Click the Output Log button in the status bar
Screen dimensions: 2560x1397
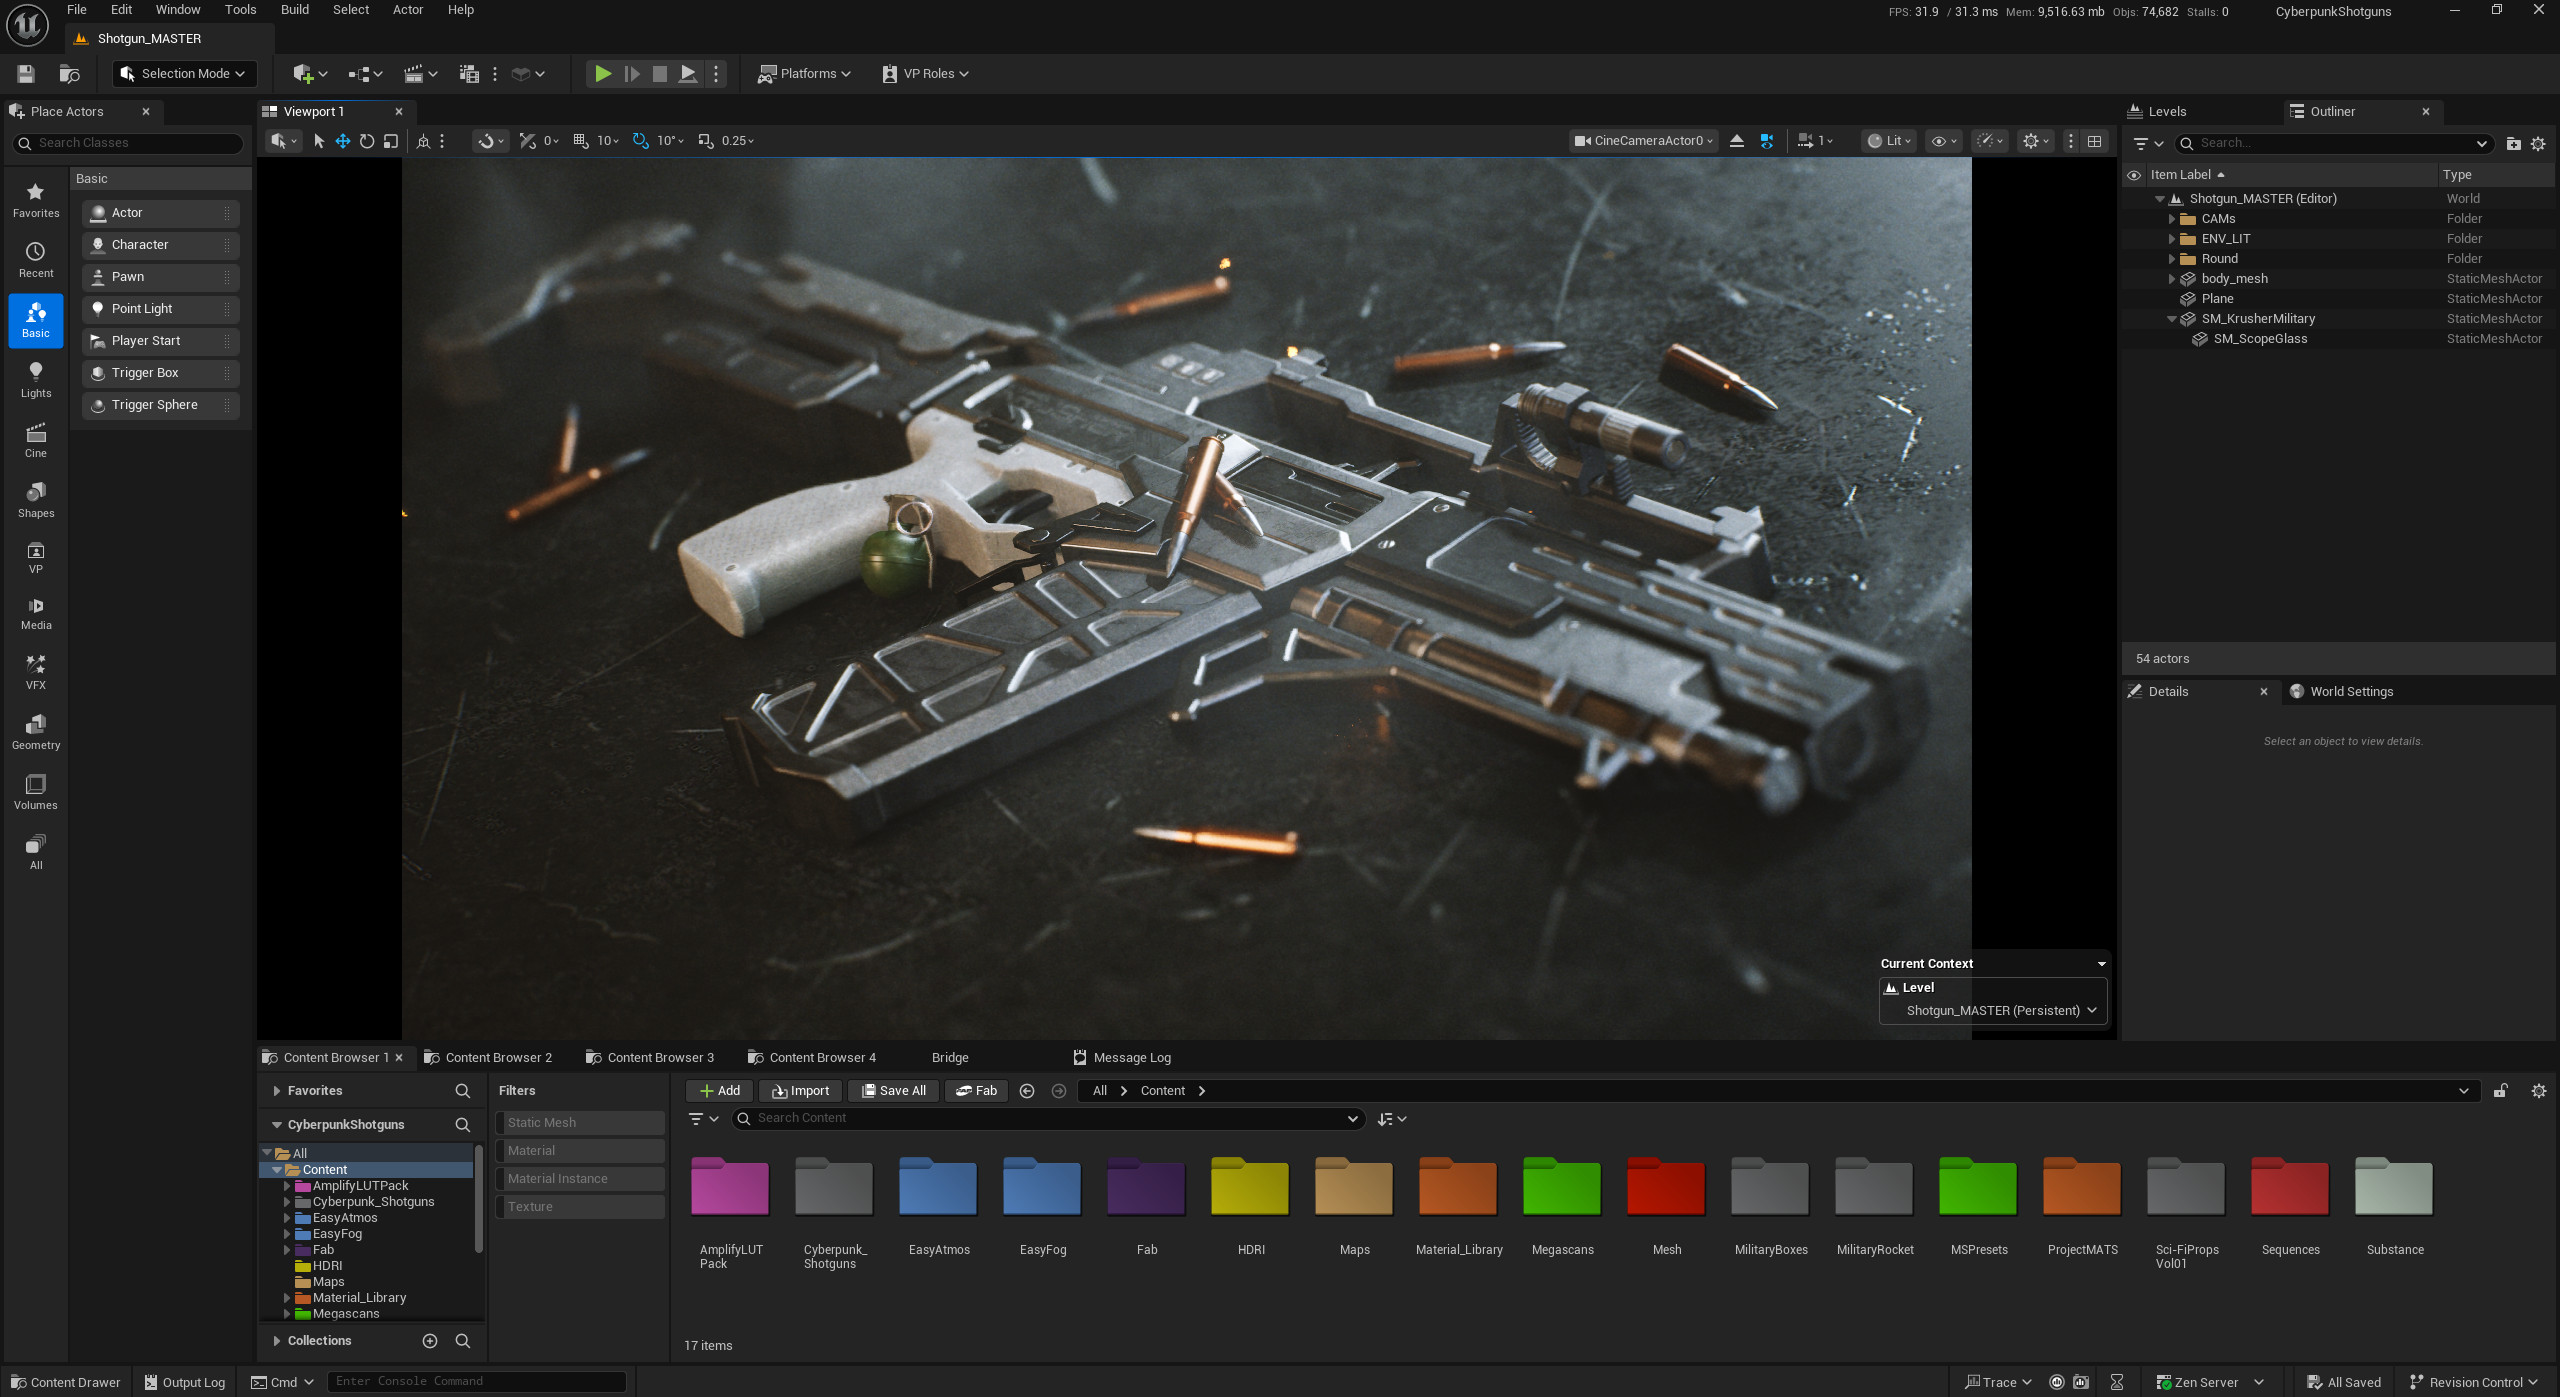tap(183, 1381)
